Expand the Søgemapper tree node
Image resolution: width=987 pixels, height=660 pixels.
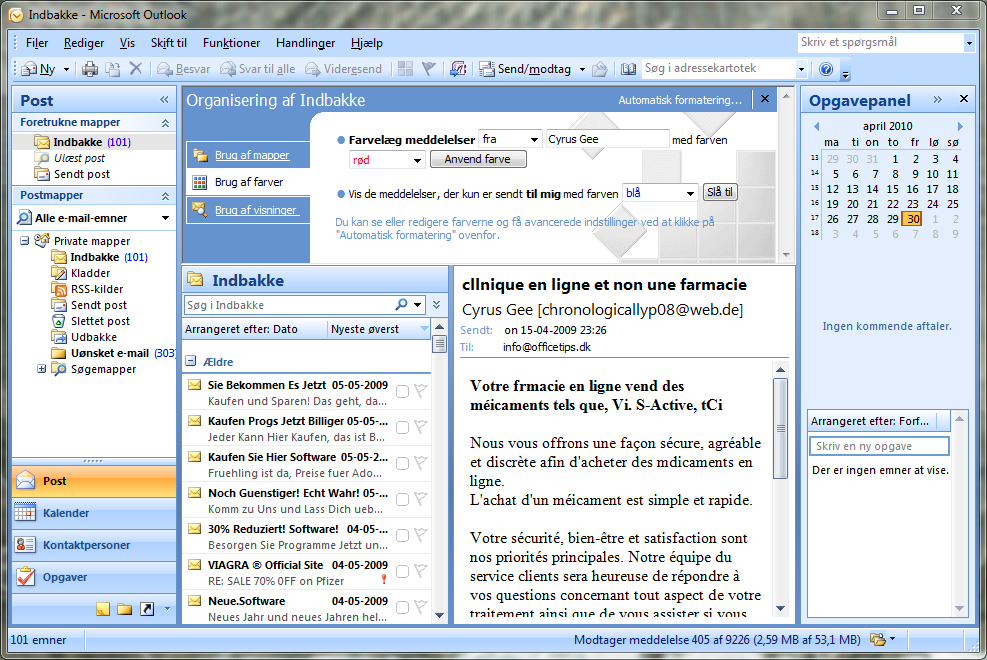(42, 369)
